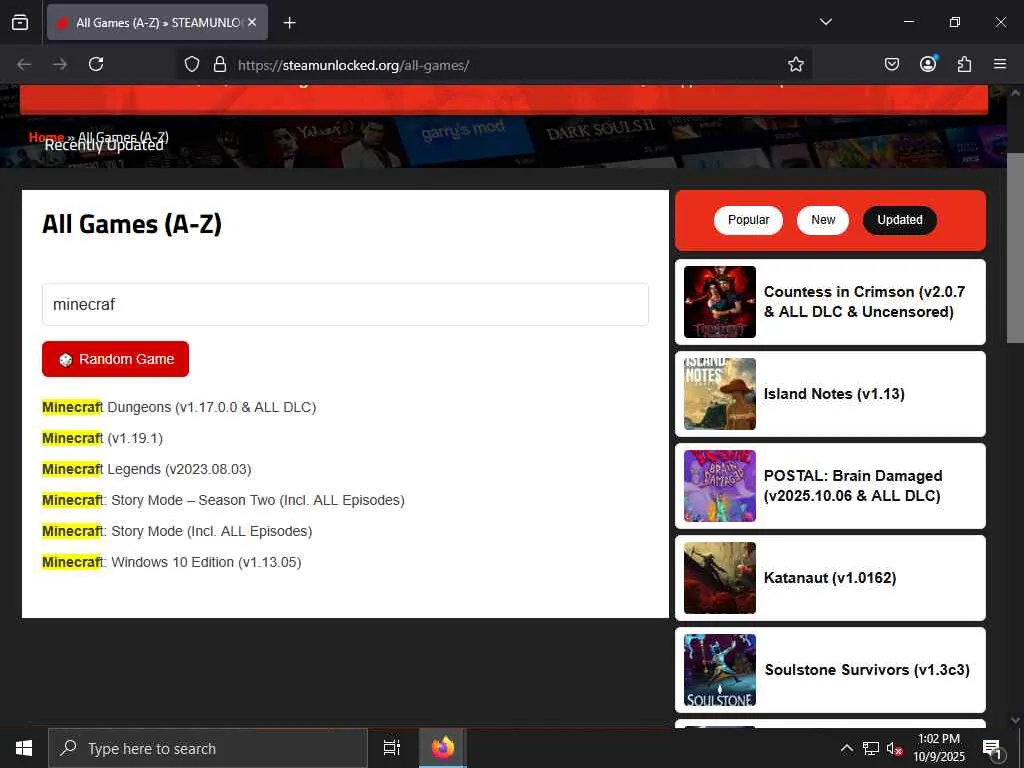Image resolution: width=1024 pixels, height=768 pixels.
Task: Go back using the browser back arrow
Action: [24, 65]
